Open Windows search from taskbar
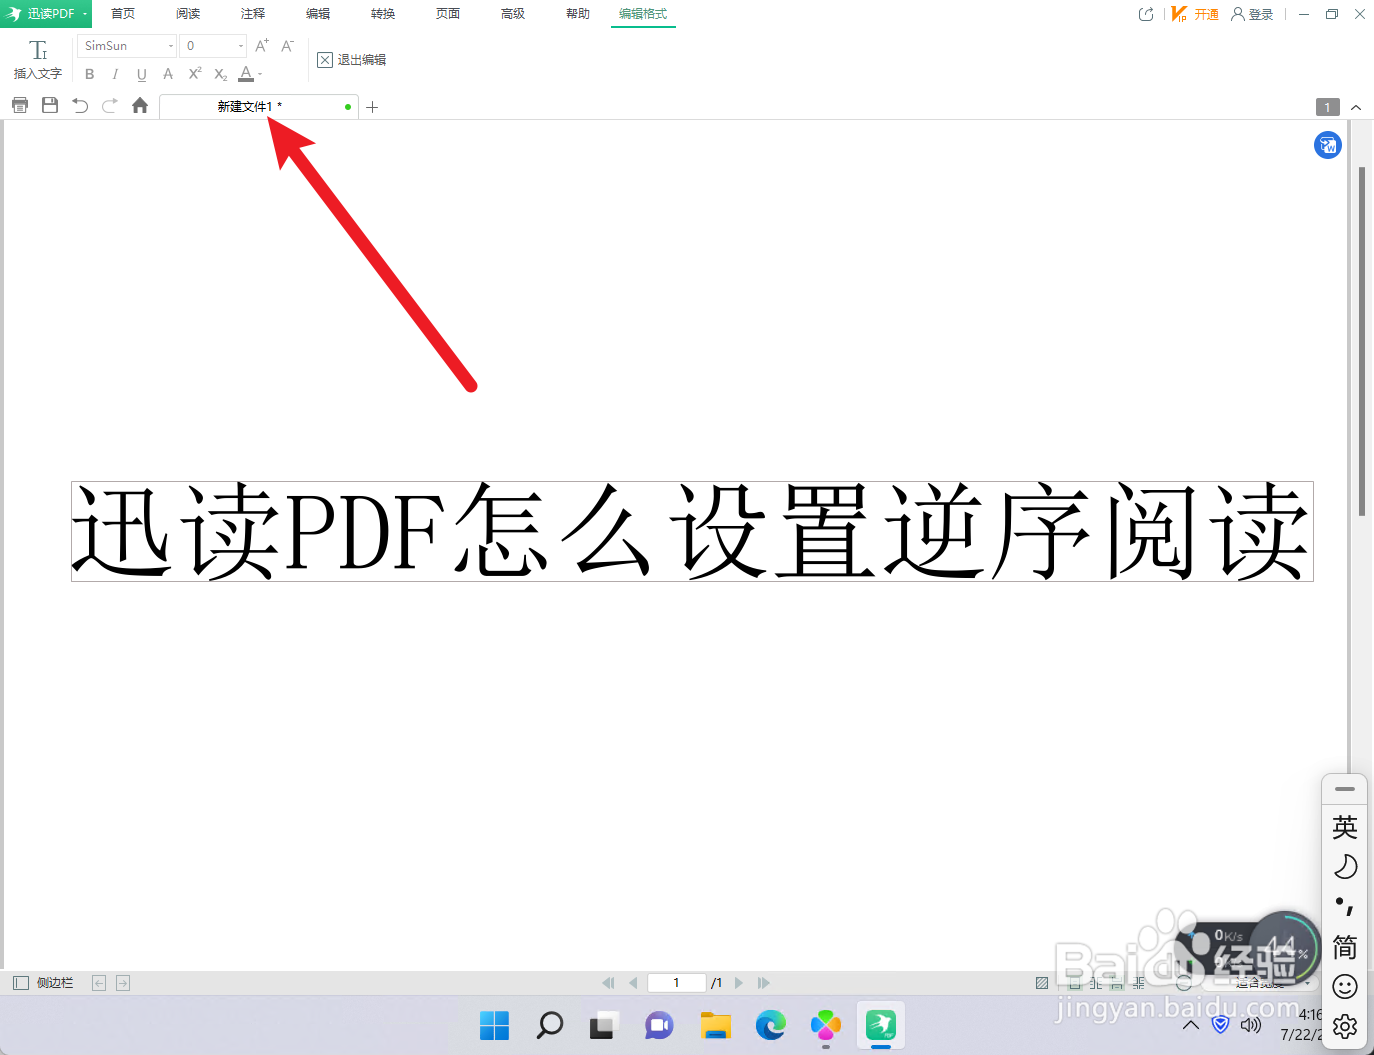Screen dimensions: 1374x1055 (x=550, y=1025)
